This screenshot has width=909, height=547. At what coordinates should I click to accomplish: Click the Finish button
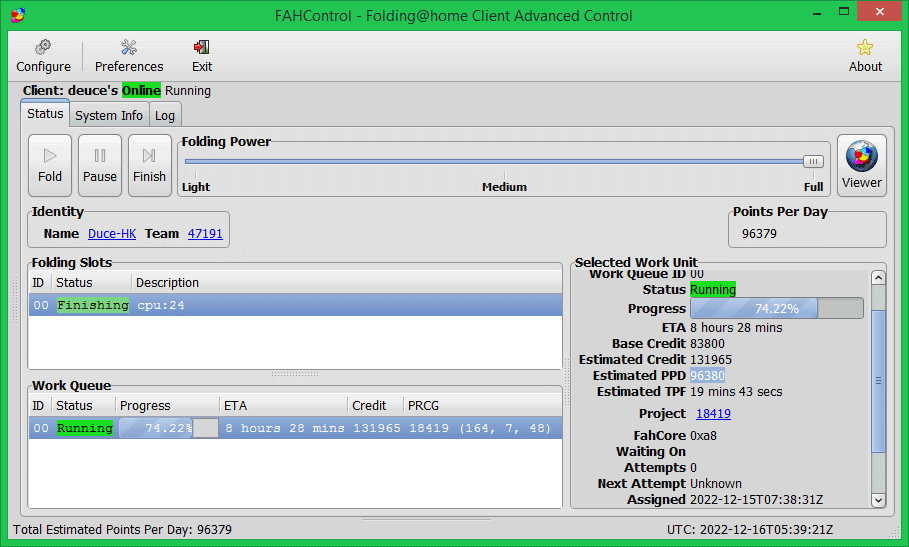[150, 166]
